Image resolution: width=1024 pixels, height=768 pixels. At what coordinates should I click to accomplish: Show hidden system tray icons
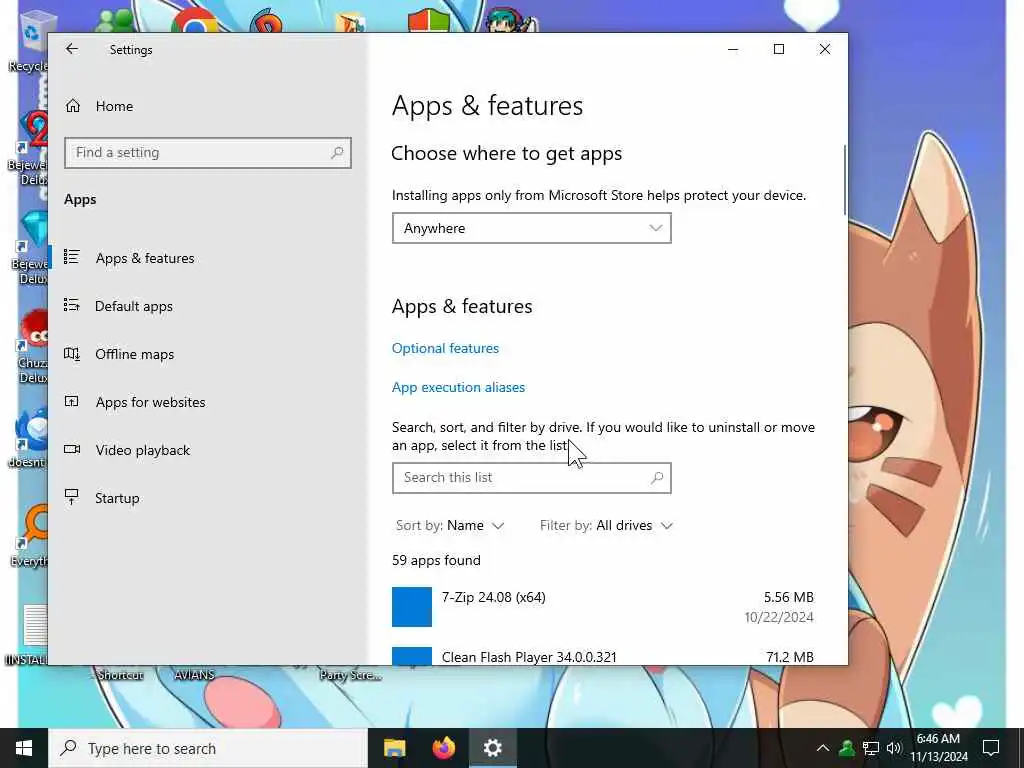click(823, 748)
